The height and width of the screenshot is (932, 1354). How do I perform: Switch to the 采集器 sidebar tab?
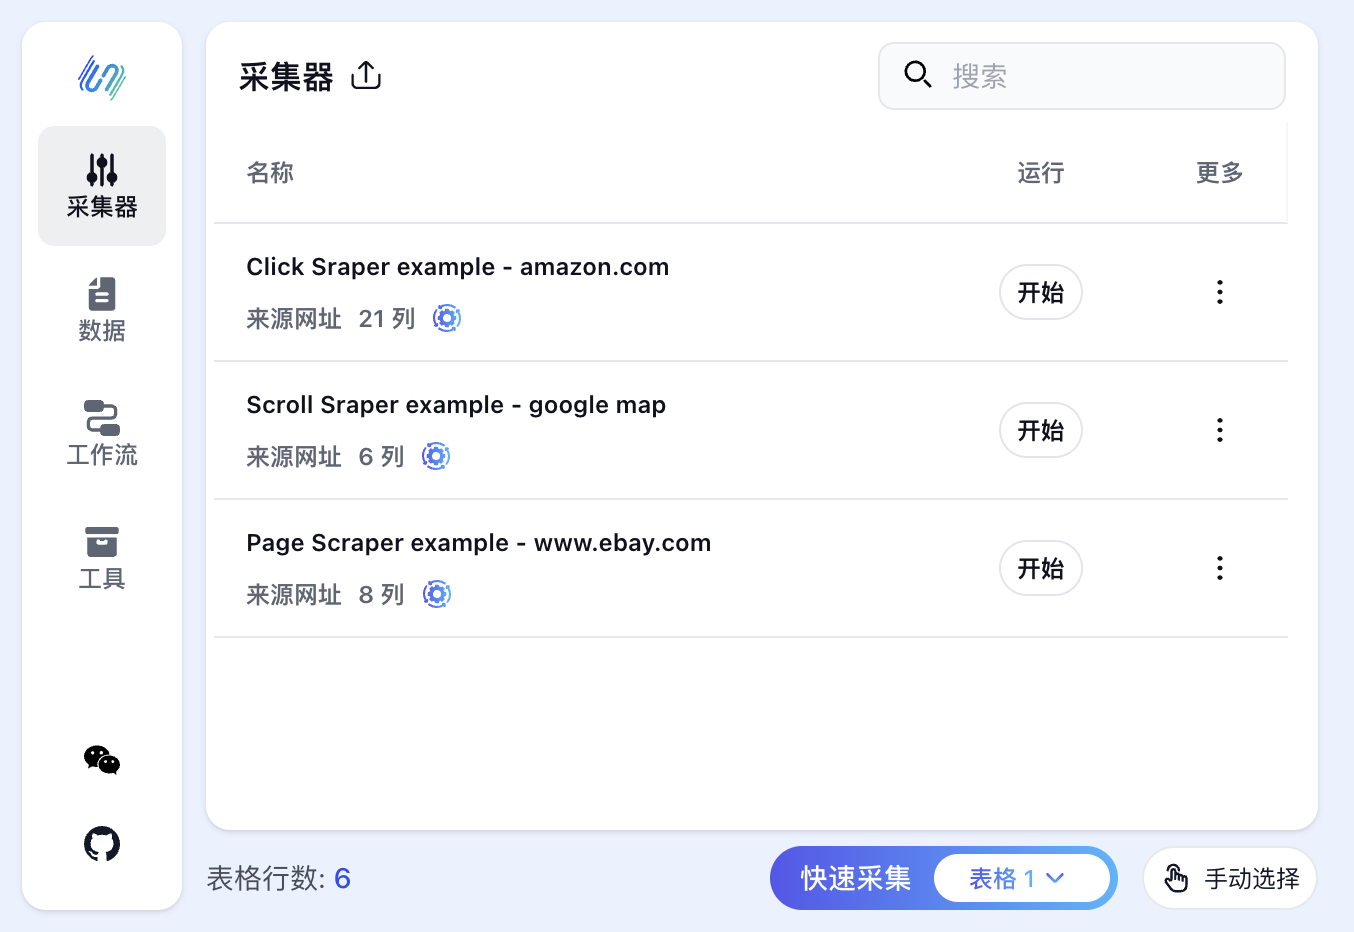coord(101,186)
